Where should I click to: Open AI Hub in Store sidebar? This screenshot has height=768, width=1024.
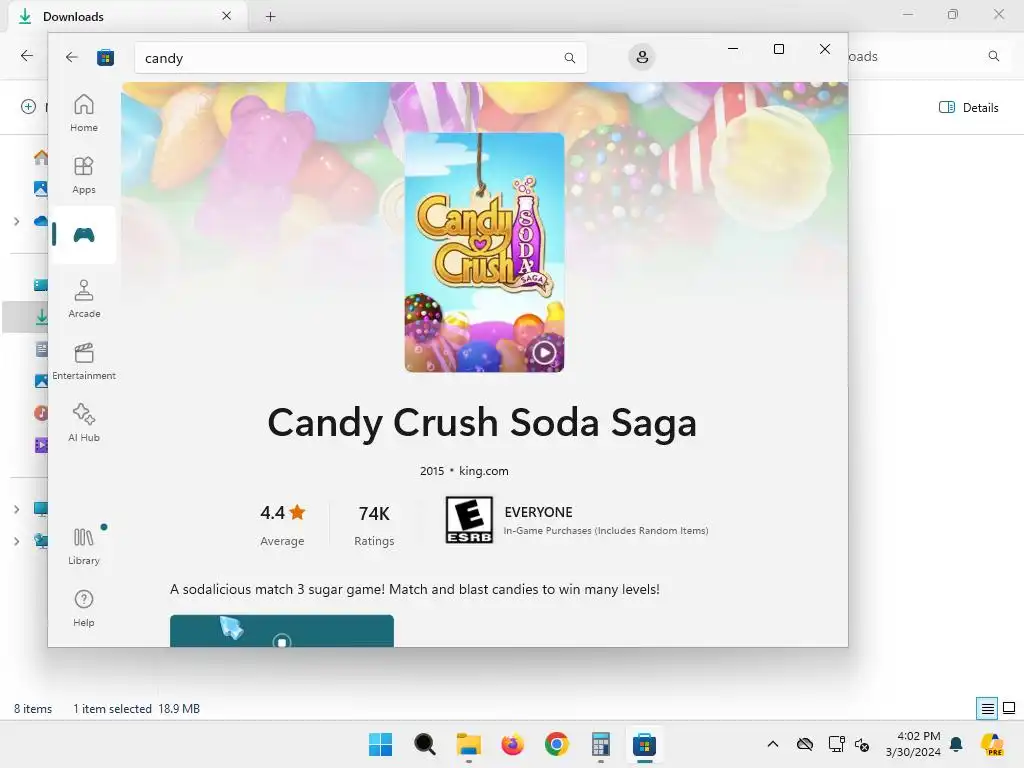(x=84, y=423)
